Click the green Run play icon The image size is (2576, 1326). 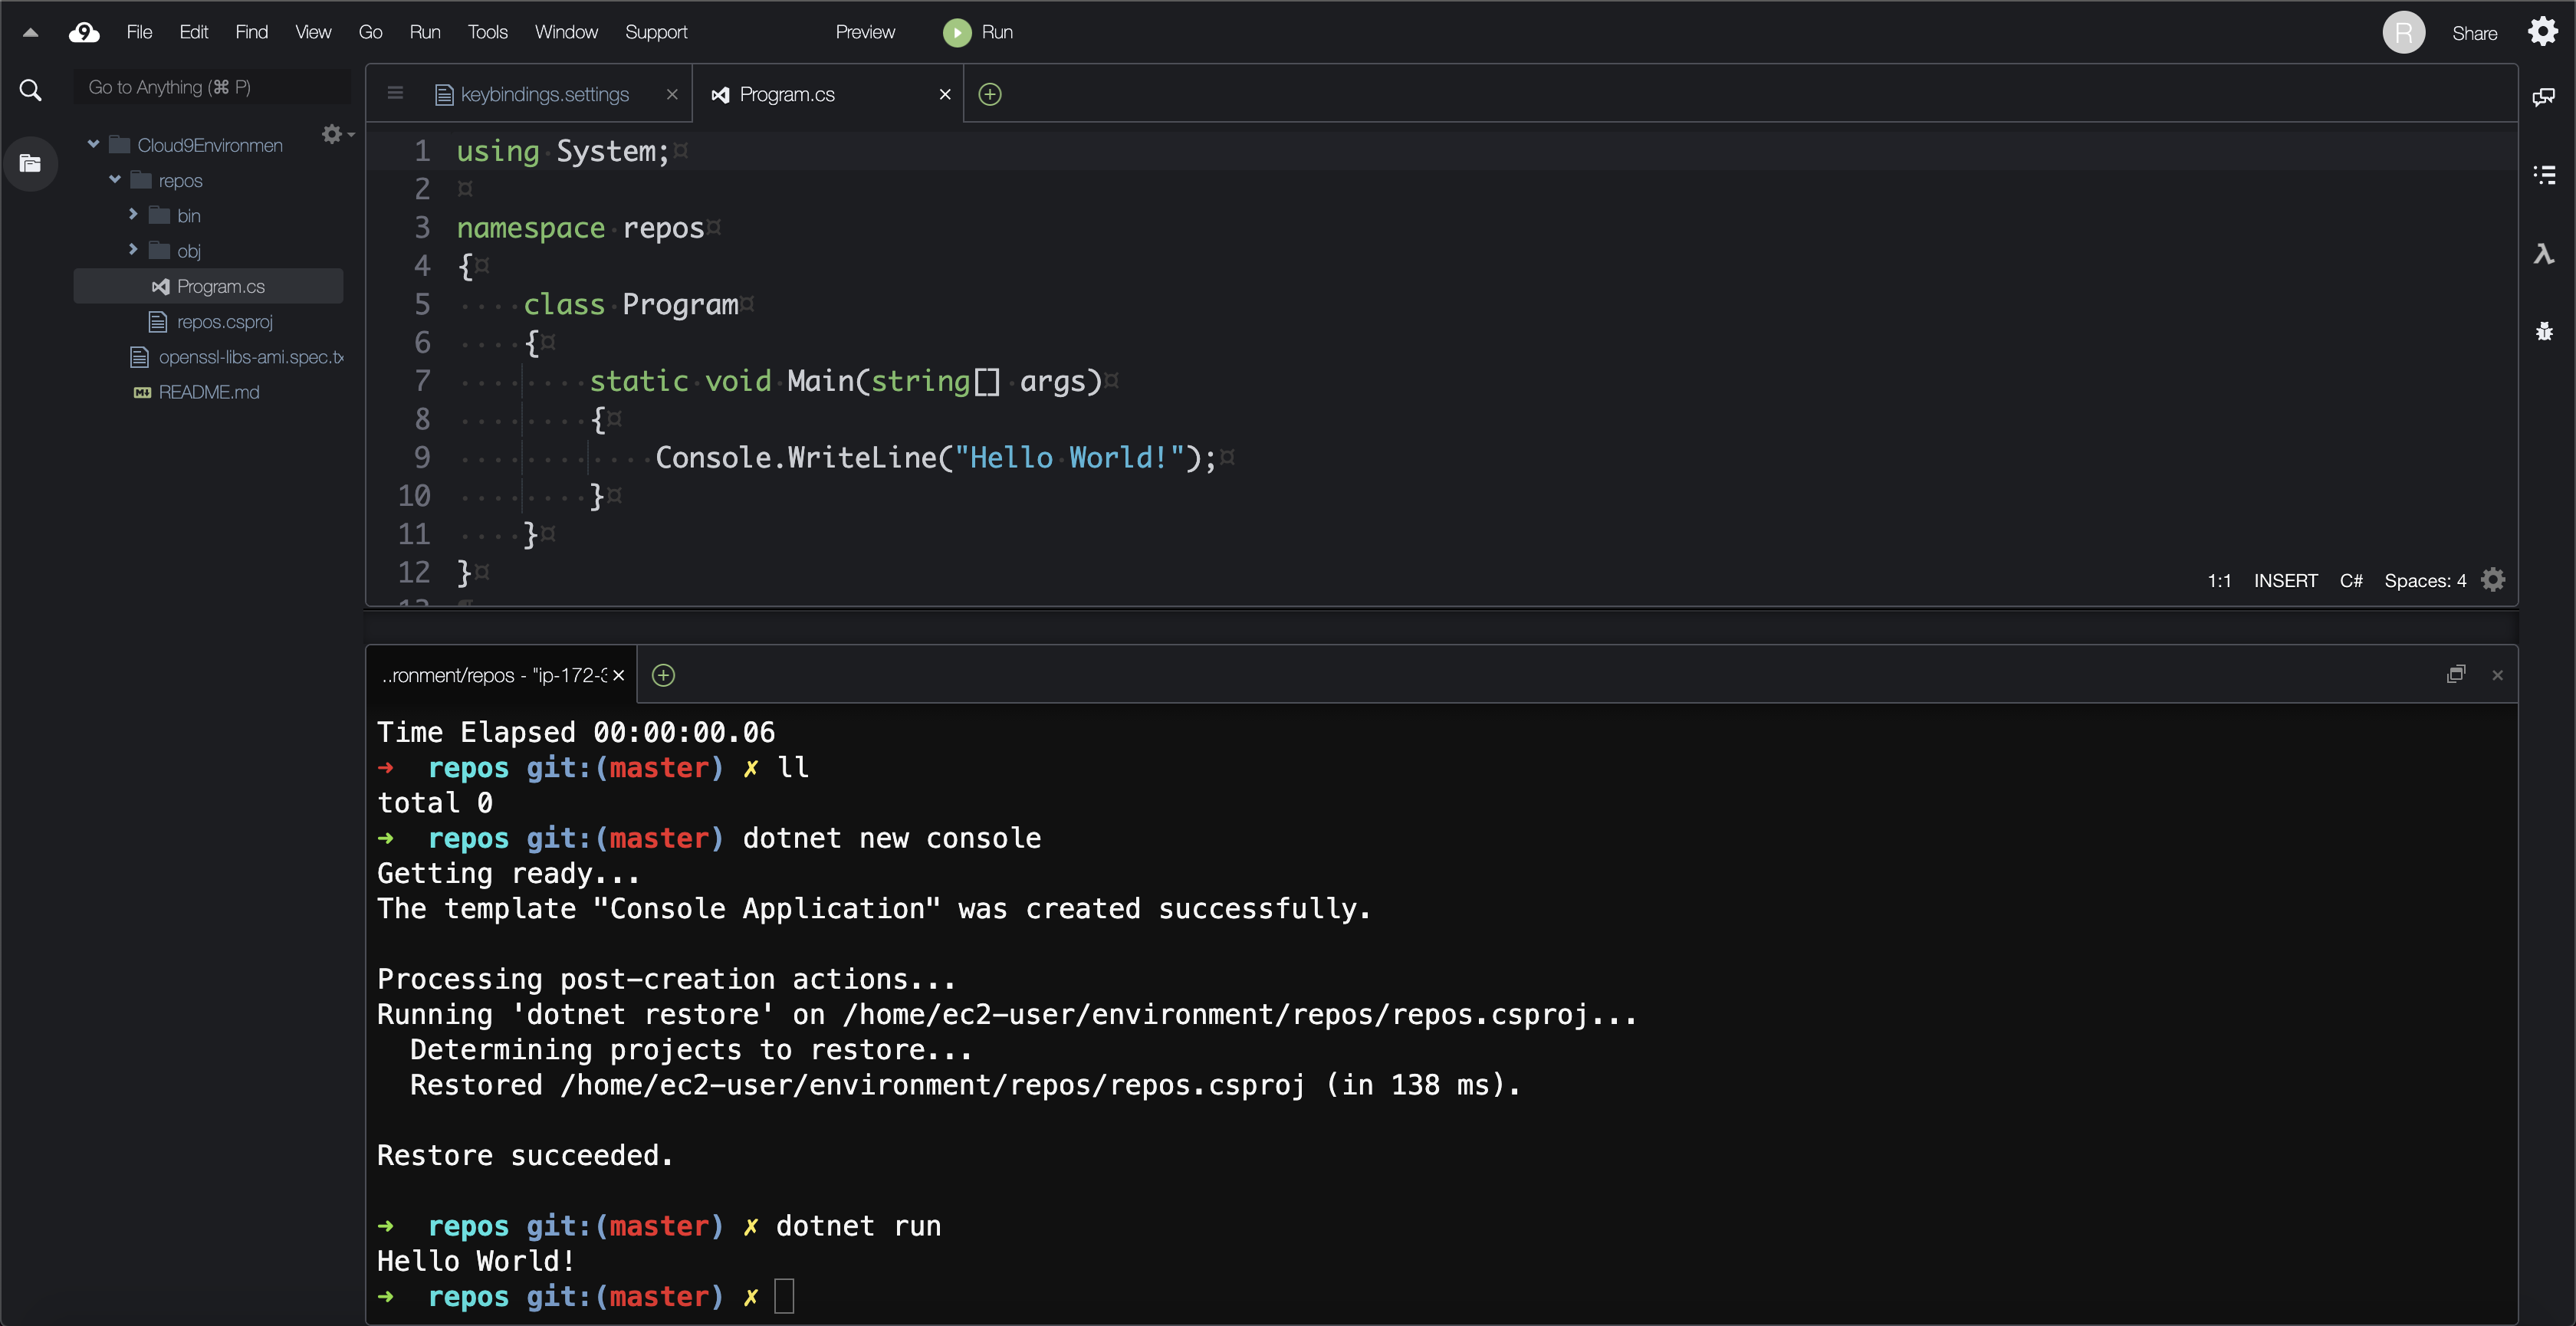point(957,32)
